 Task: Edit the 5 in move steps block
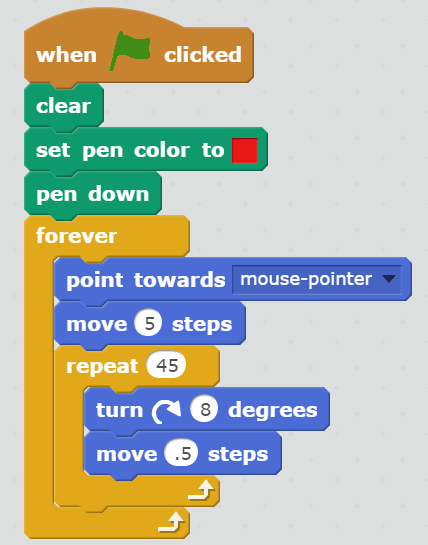[148, 324]
